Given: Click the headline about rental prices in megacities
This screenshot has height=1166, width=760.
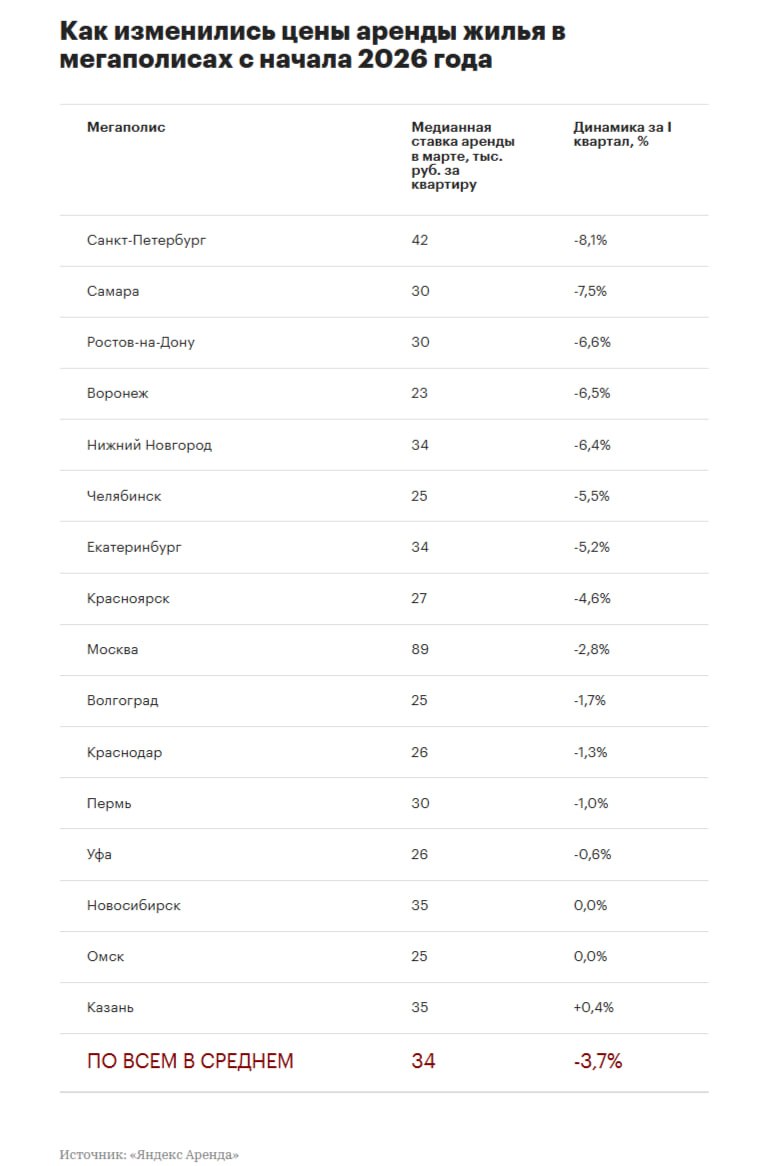Looking at the screenshot, I should (x=312, y=45).
